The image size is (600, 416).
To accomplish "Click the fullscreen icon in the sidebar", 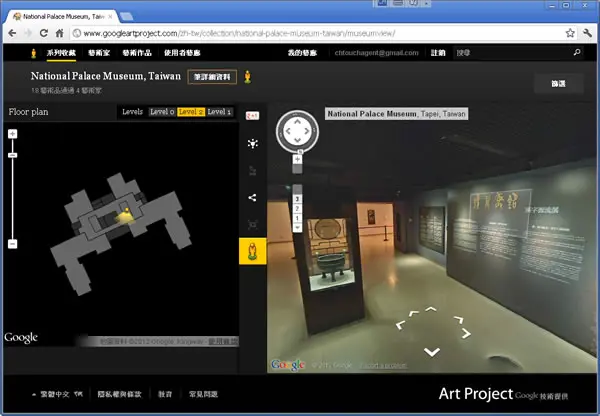I will (x=253, y=225).
